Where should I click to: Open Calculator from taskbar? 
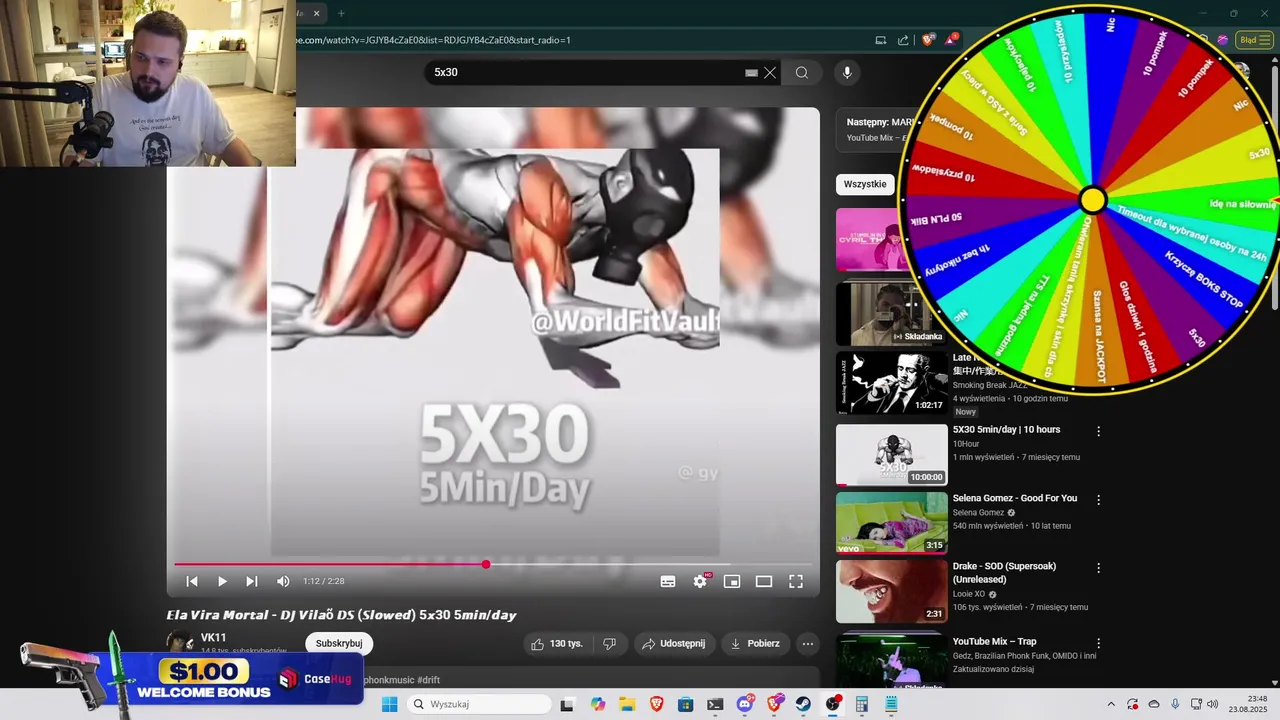(862, 704)
